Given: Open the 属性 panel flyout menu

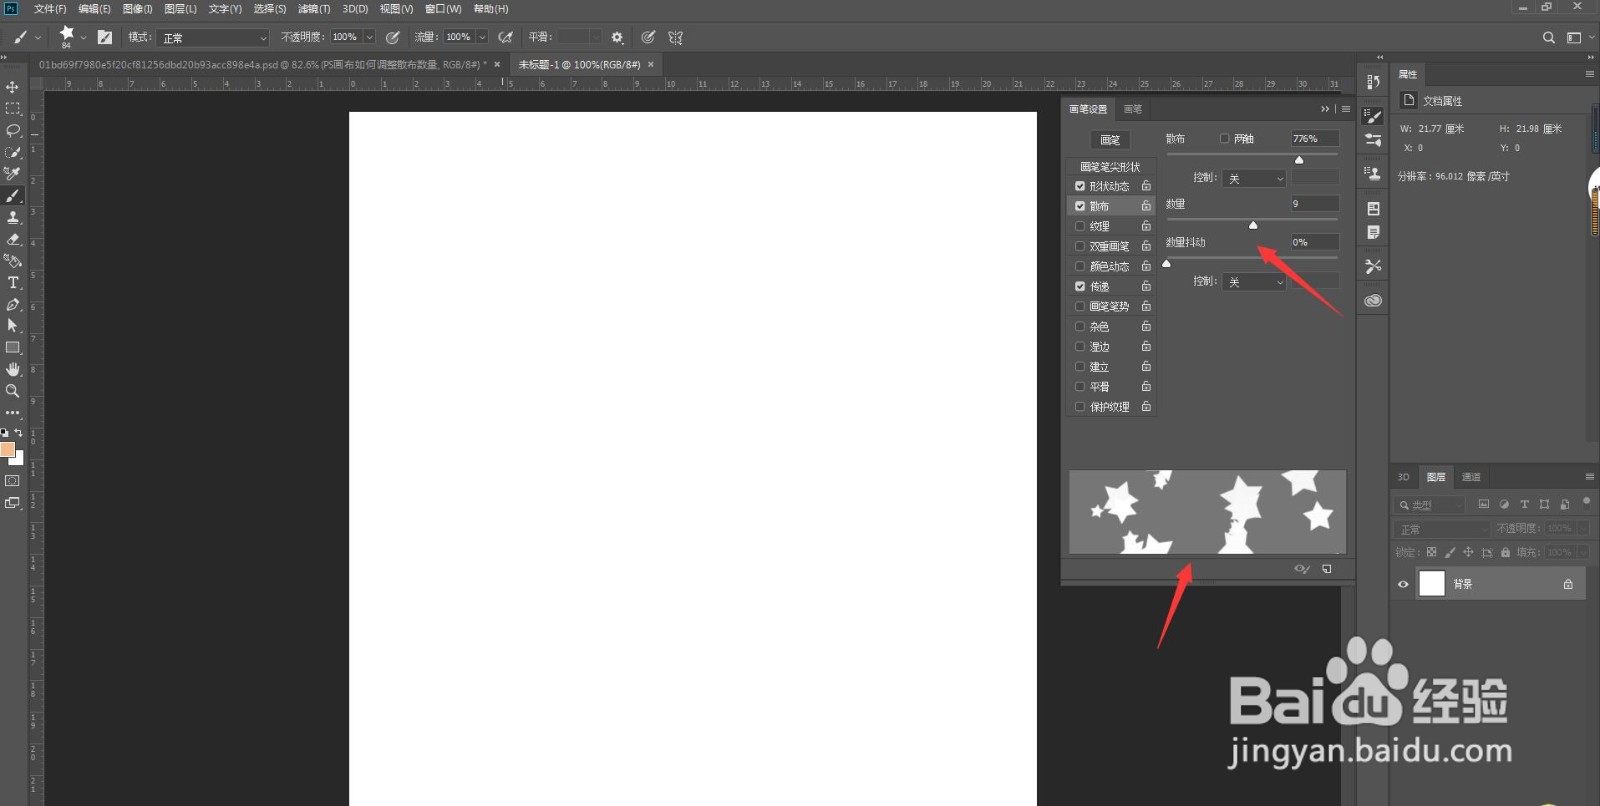Looking at the screenshot, I should [1589, 74].
